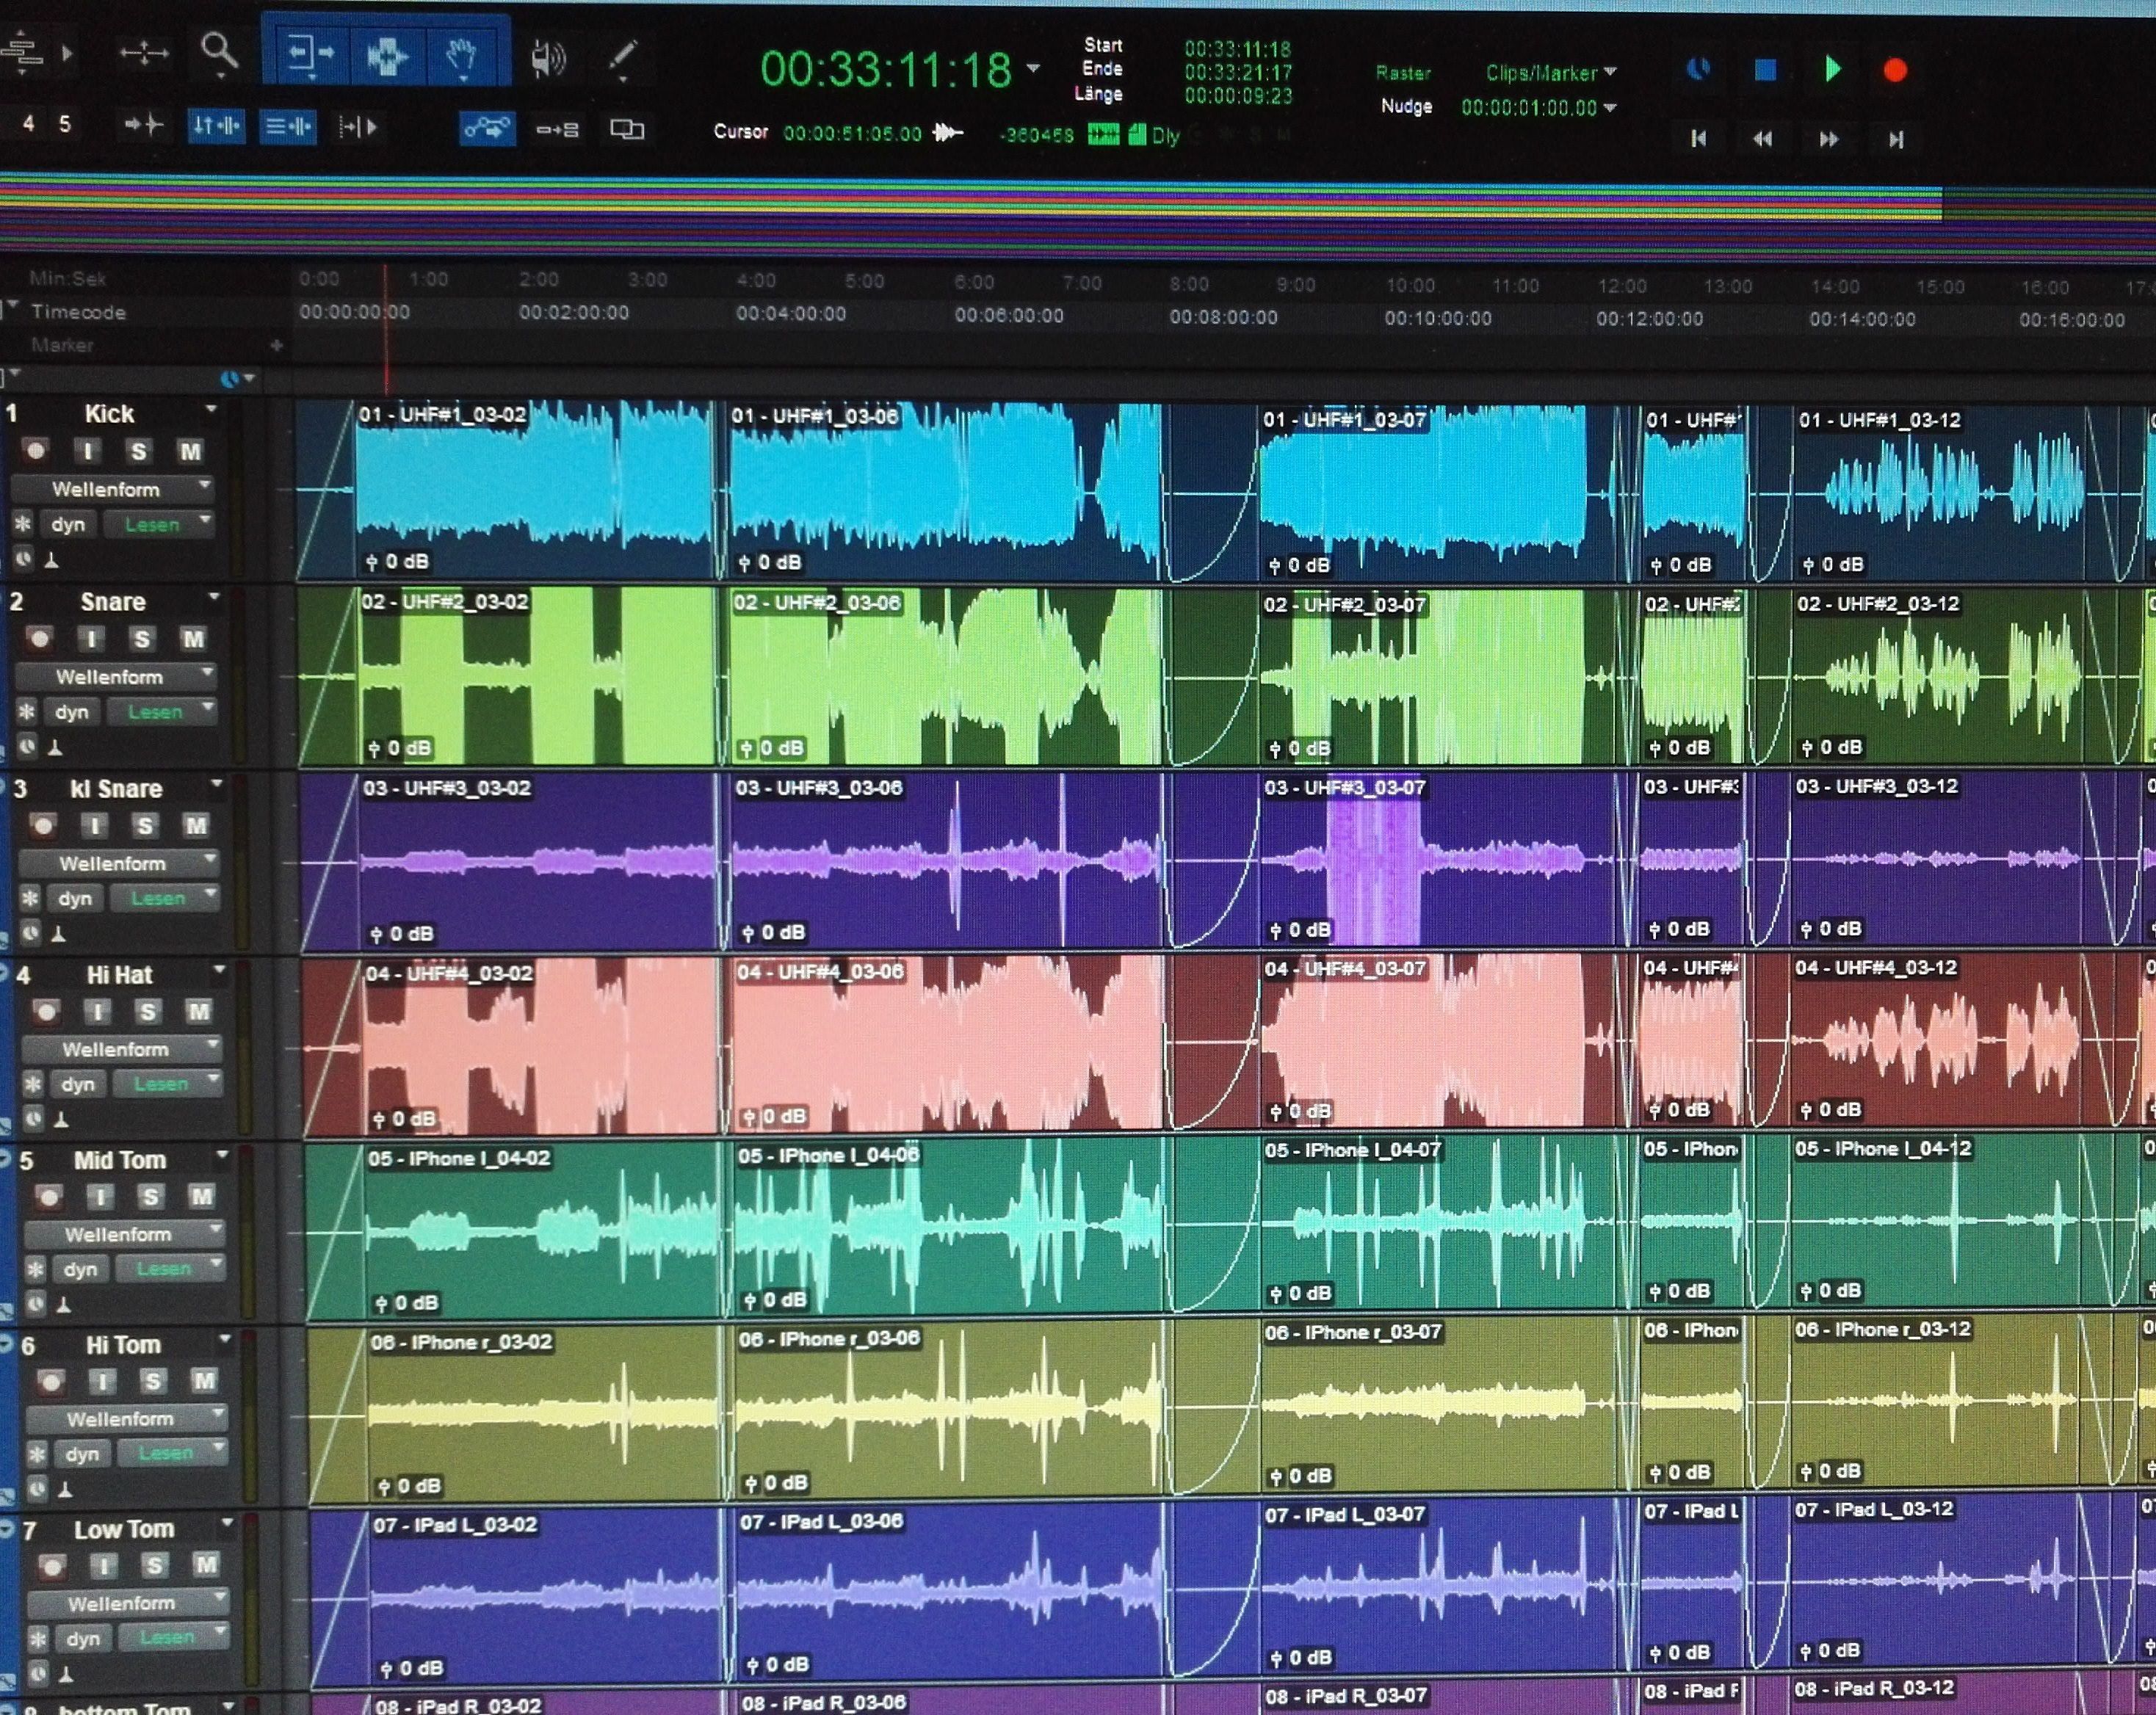The width and height of the screenshot is (2156, 1715).
Task: Click the green grid indicator icon
Action: tap(1103, 134)
